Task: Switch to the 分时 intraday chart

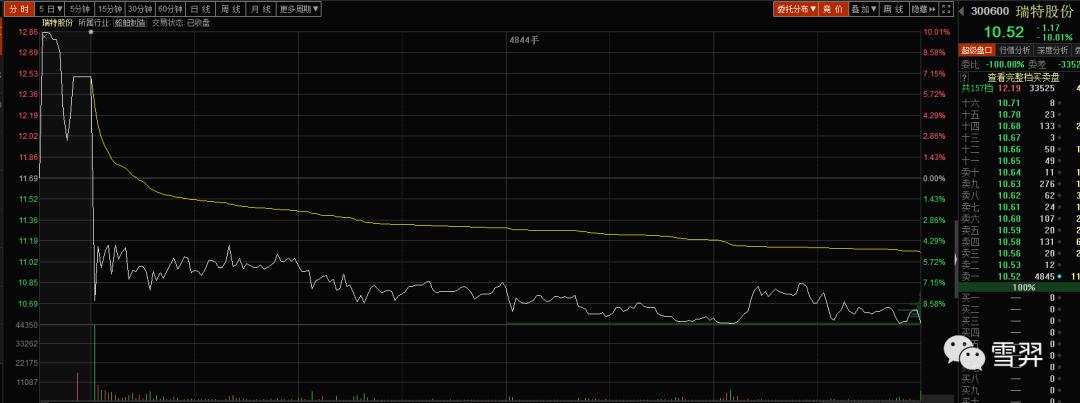Action: coord(17,9)
